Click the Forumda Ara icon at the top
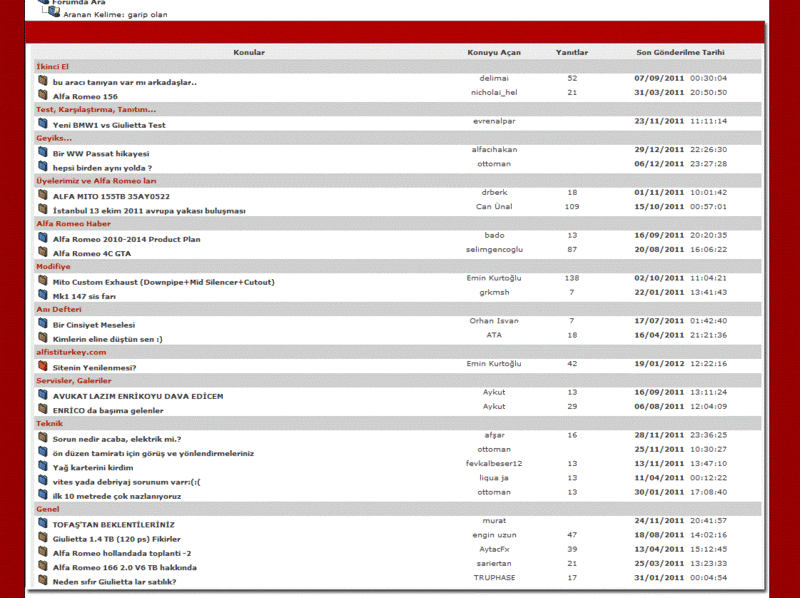Viewport: 800px width, 598px height. pyautogui.click(x=43, y=3)
